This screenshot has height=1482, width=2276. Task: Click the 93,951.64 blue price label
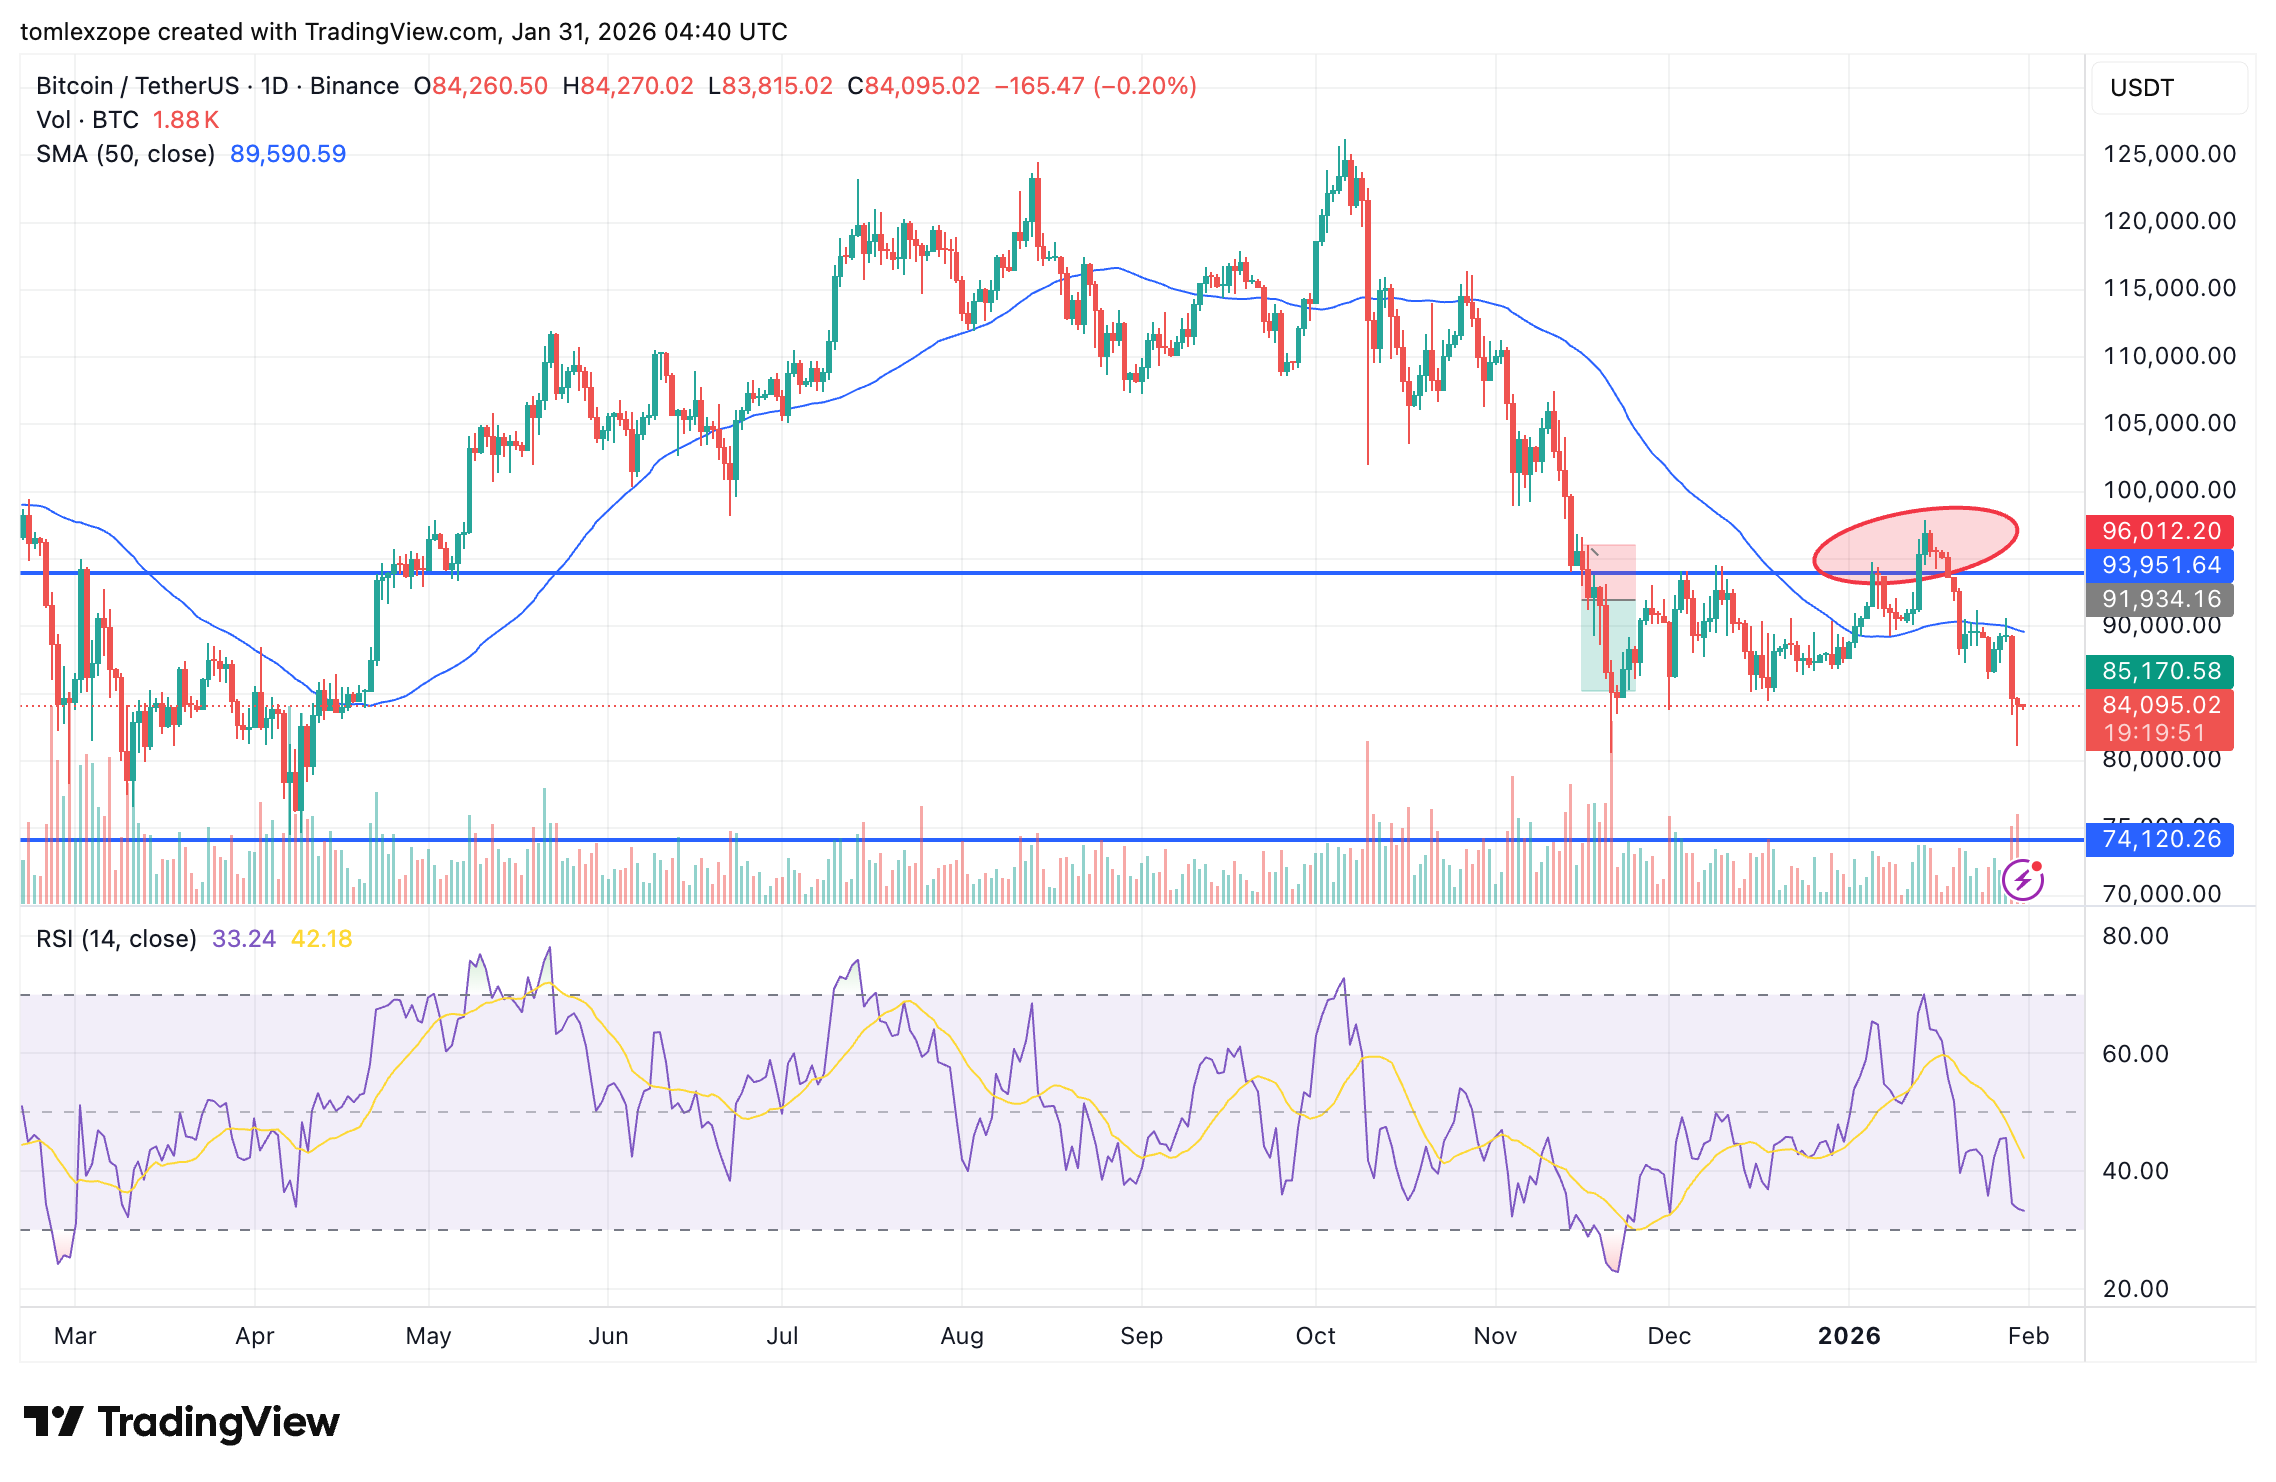(x=2160, y=565)
